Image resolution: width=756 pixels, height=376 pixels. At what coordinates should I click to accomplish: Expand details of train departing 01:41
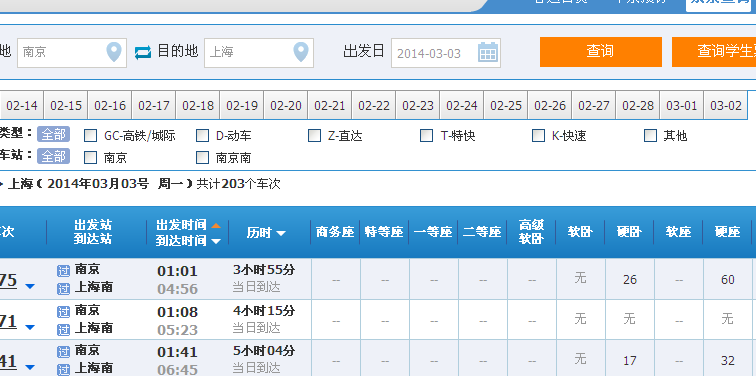(30, 367)
